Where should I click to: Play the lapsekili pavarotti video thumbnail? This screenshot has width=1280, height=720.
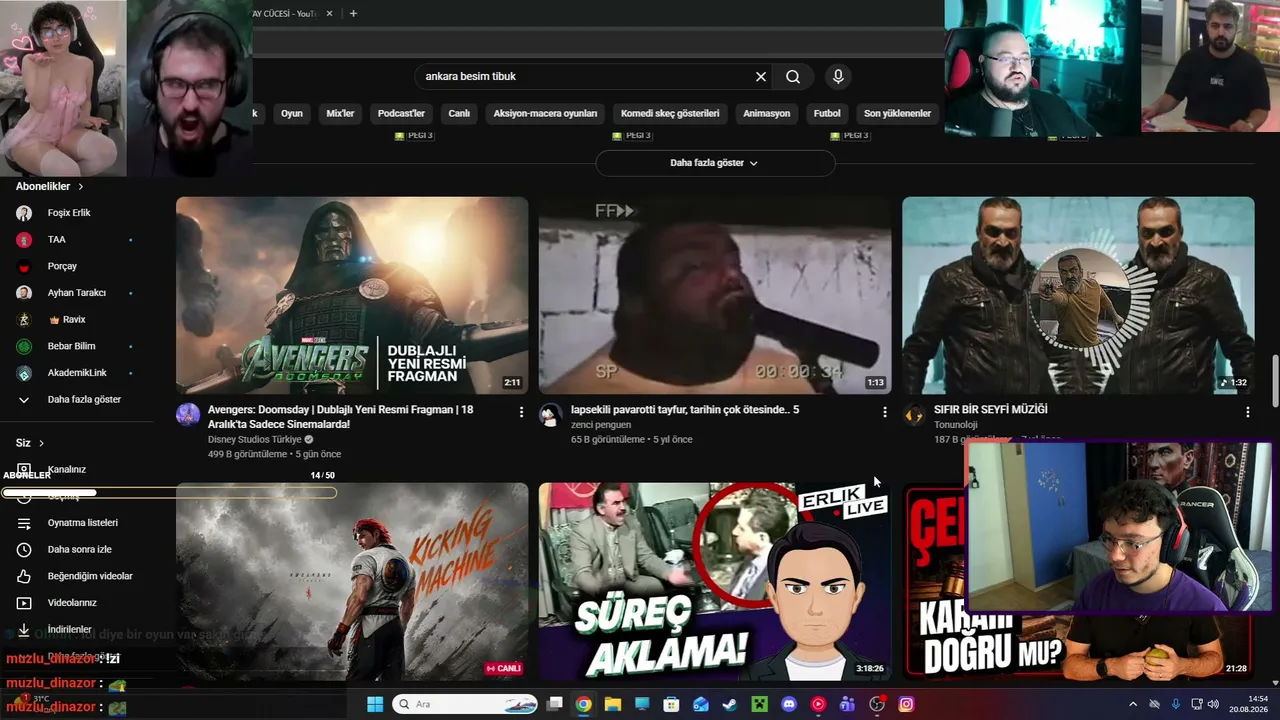click(715, 295)
